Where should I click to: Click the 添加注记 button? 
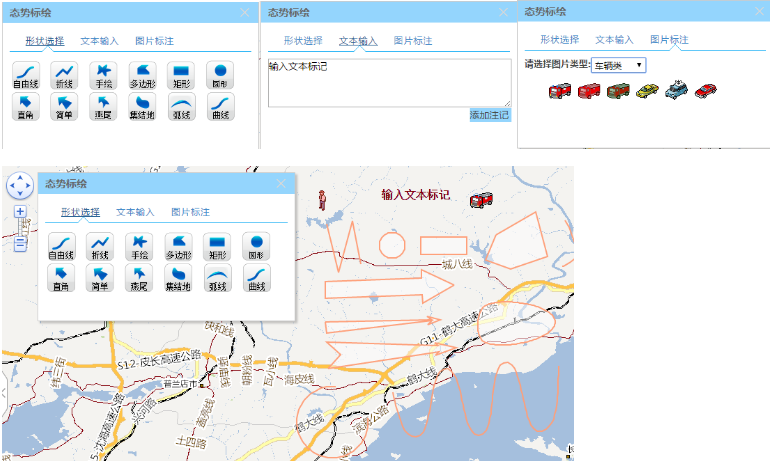coord(490,115)
